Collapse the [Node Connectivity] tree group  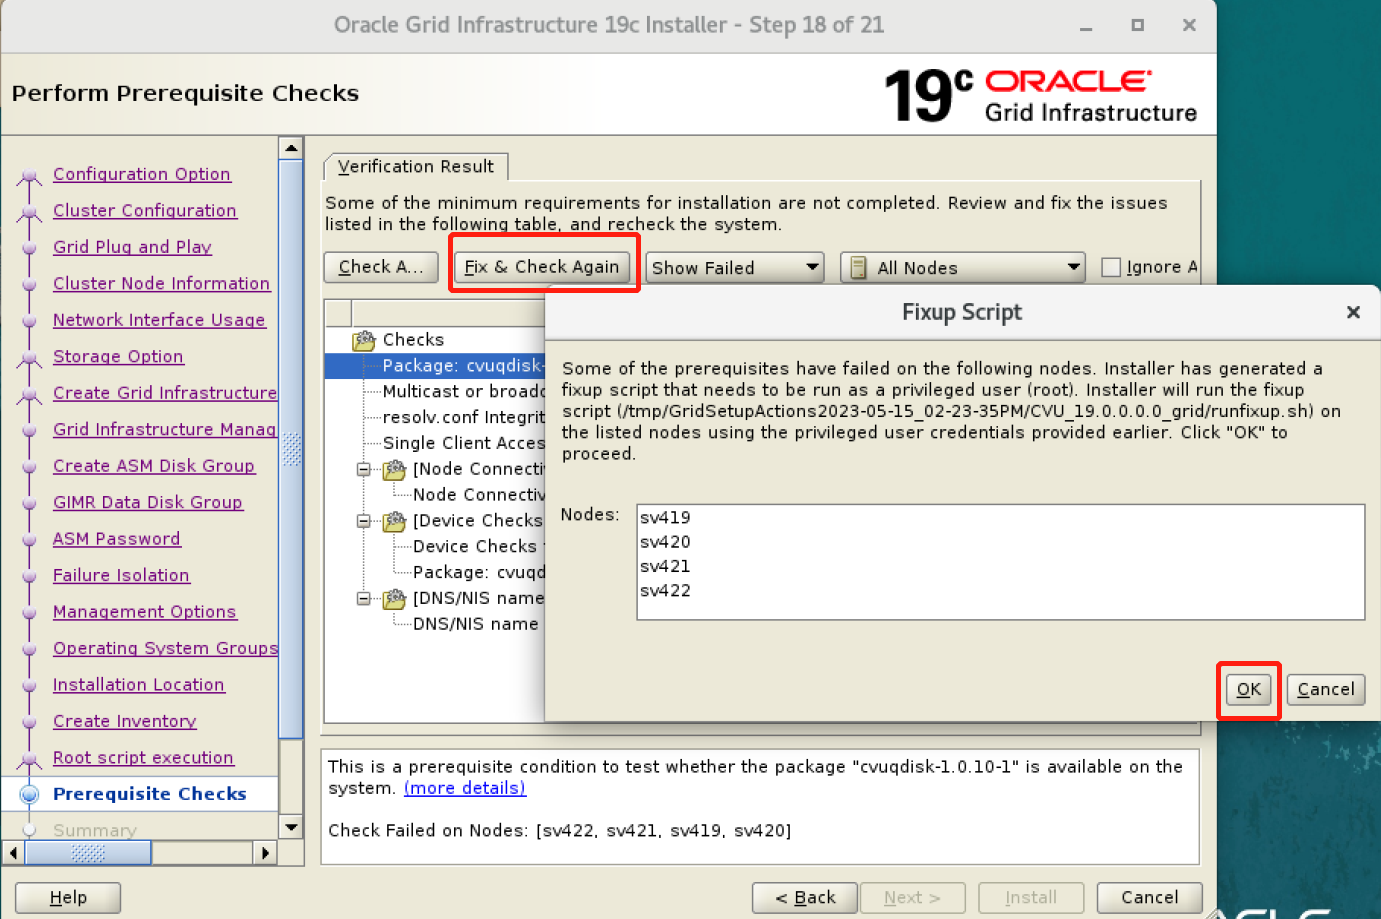[x=364, y=469]
